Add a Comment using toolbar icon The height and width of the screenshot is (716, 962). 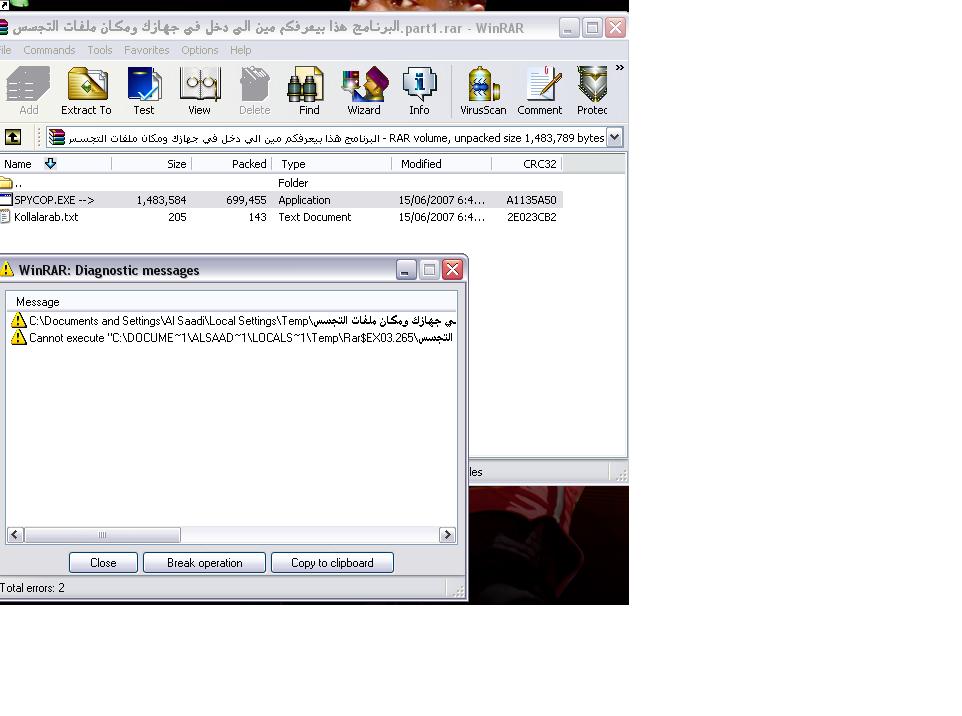(x=540, y=91)
